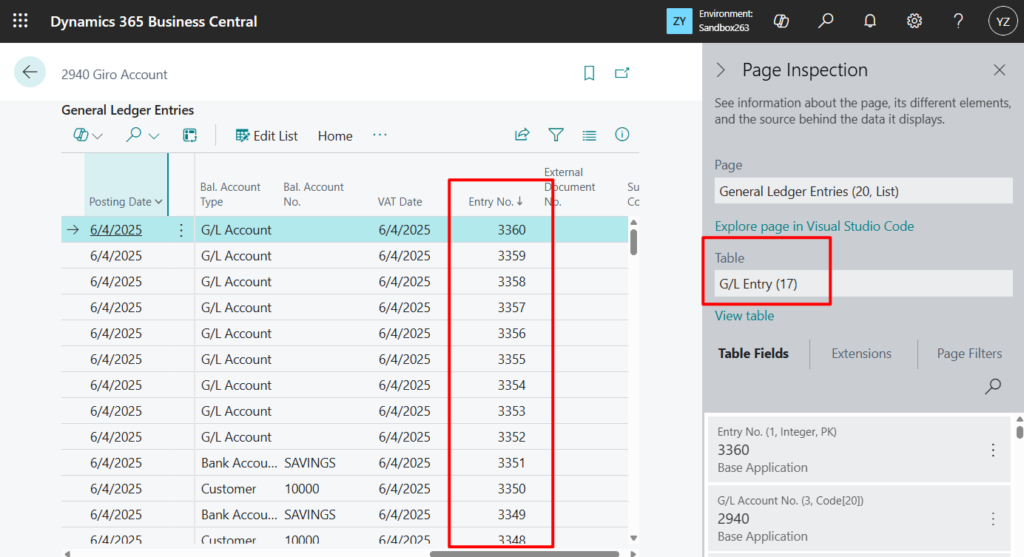1024x557 pixels.
Task: Expand the Posting Date column dropdown
Action: point(159,202)
